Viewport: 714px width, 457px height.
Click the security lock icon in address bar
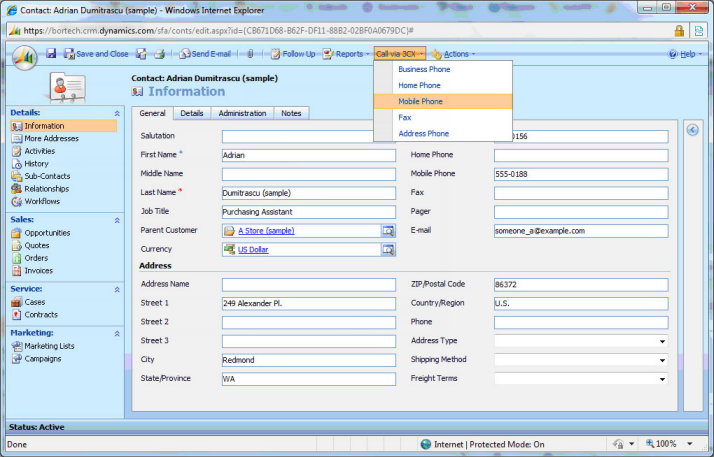[x=679, y=31]
